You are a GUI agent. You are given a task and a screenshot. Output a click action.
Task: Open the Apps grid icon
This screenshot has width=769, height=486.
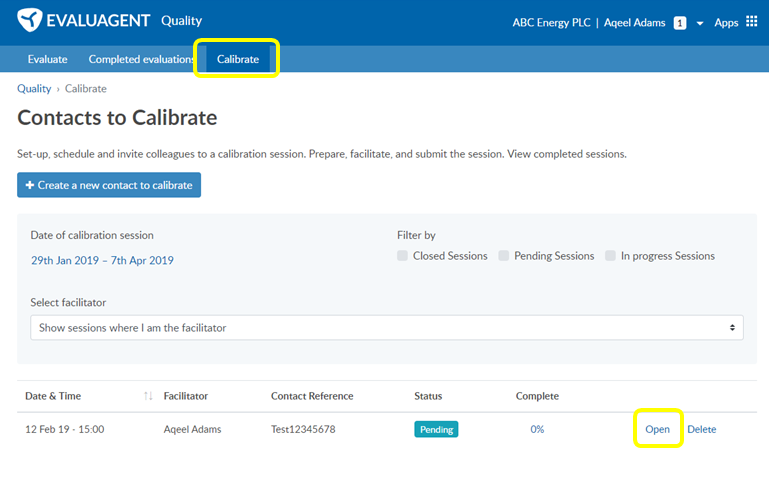click(751, 21)
